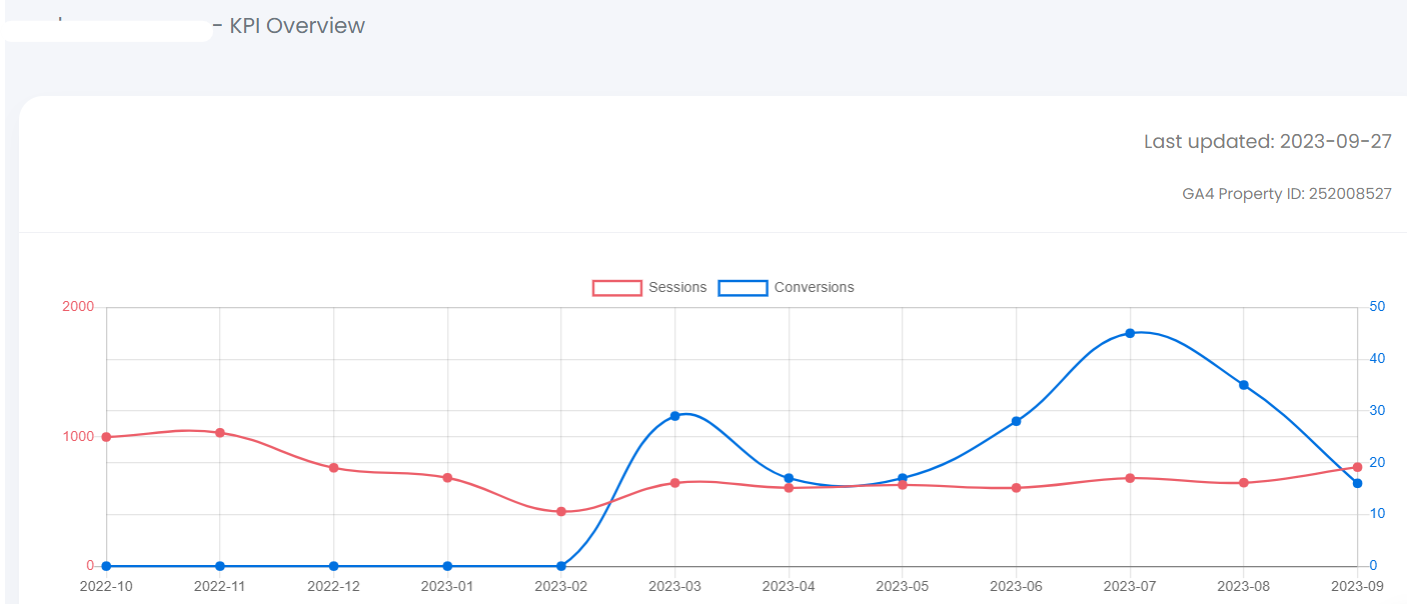
Task: Click the Sessions data point at 2023-06
Action: [1016, 488]
